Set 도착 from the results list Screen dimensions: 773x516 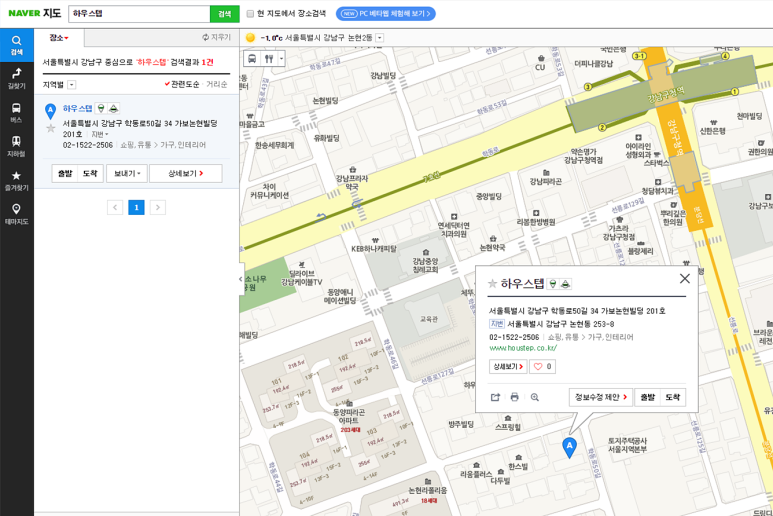click(x=90, y=173)
